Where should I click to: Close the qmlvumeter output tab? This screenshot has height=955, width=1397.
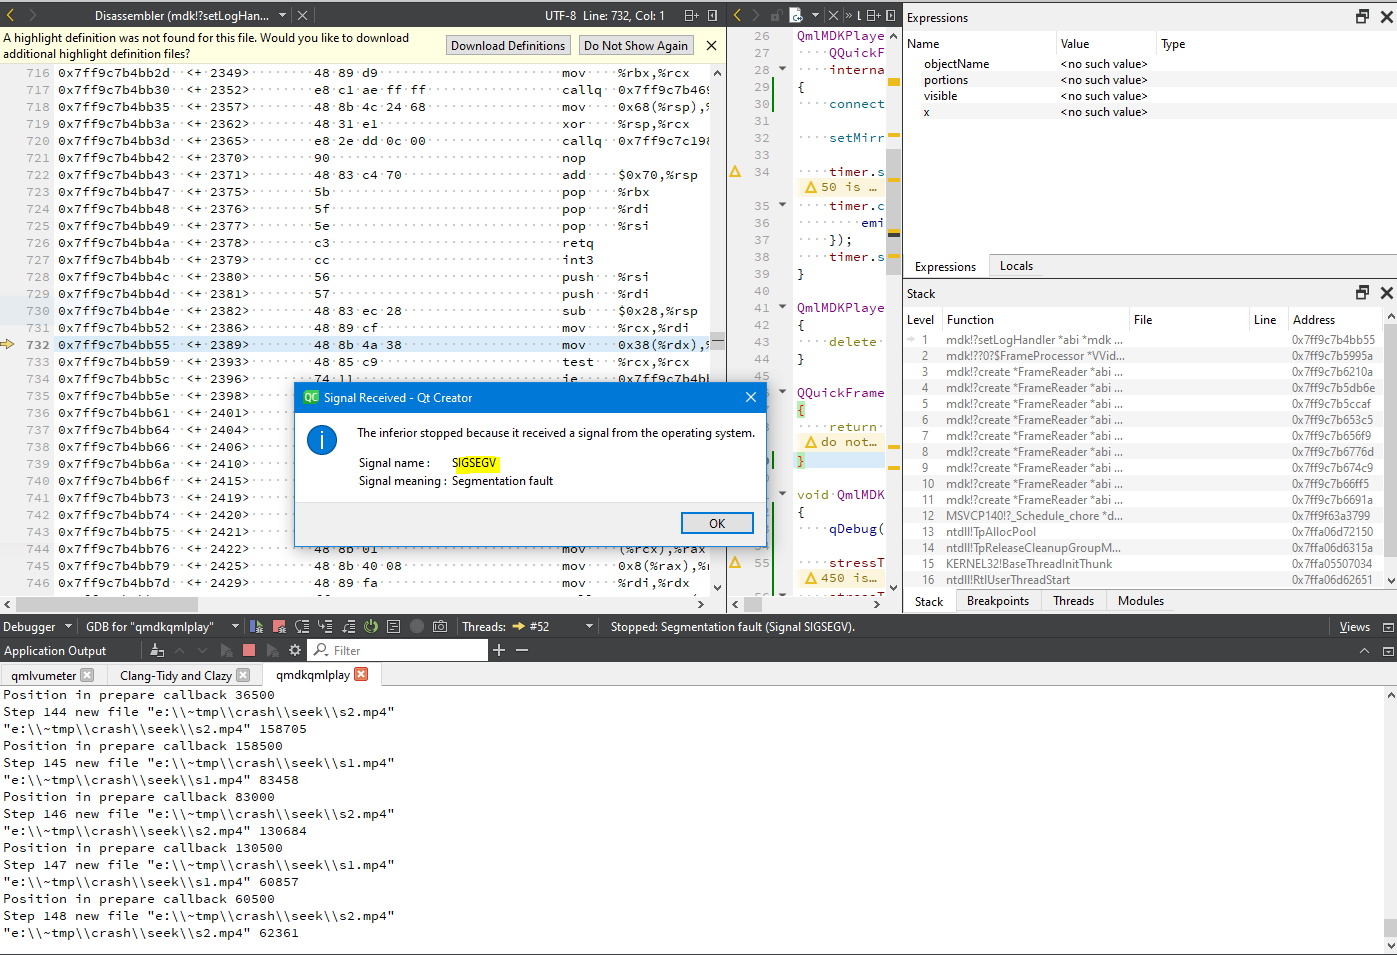tap(87, 675)
